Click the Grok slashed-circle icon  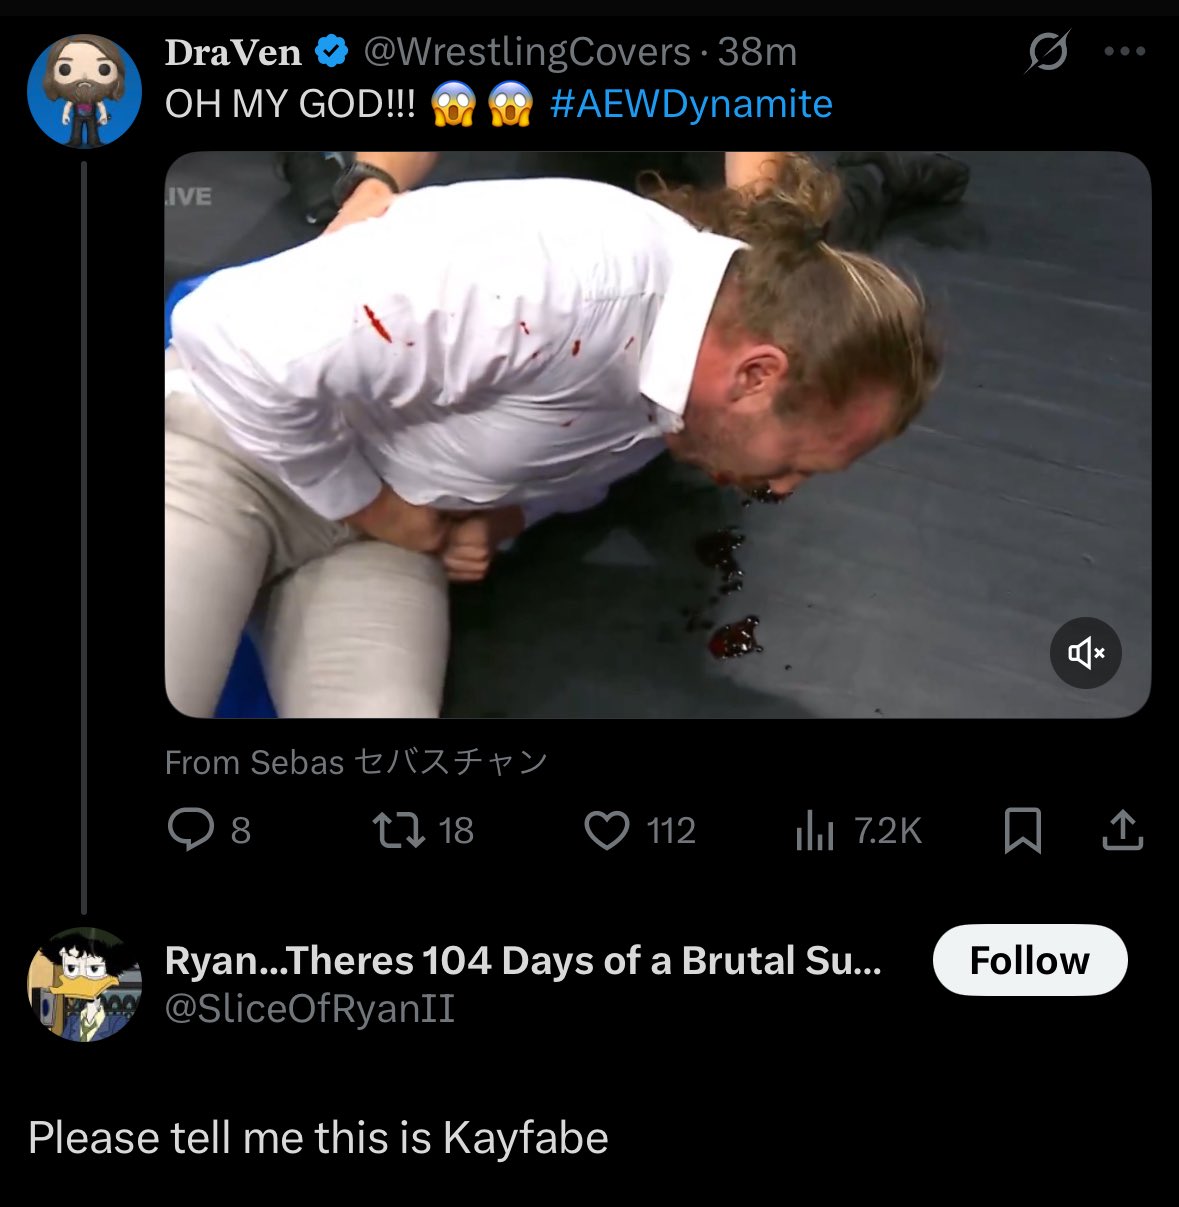(1047, 51)
